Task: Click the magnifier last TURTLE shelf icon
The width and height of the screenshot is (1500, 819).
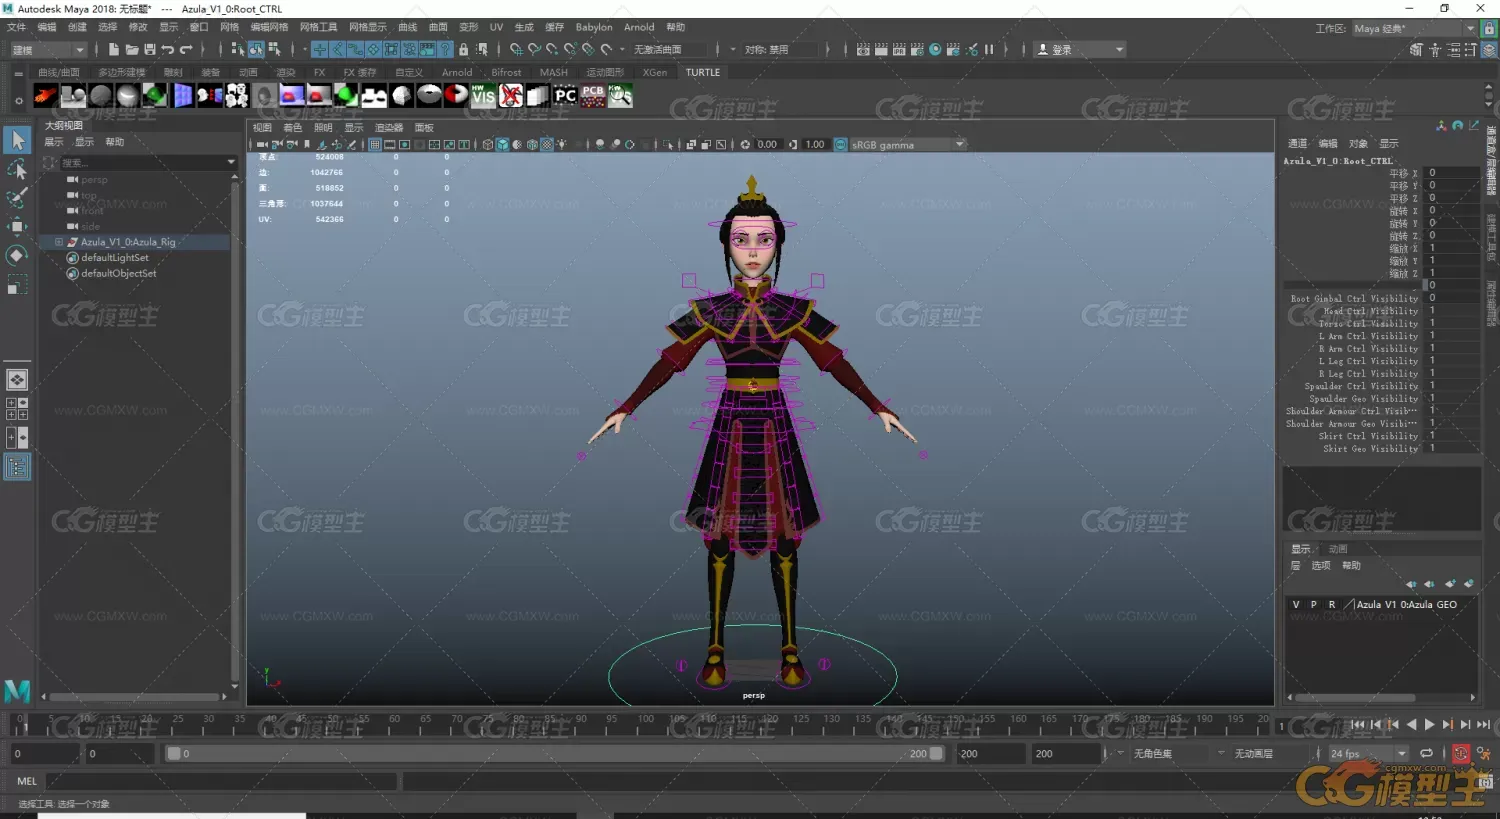Action: point(620,95)
